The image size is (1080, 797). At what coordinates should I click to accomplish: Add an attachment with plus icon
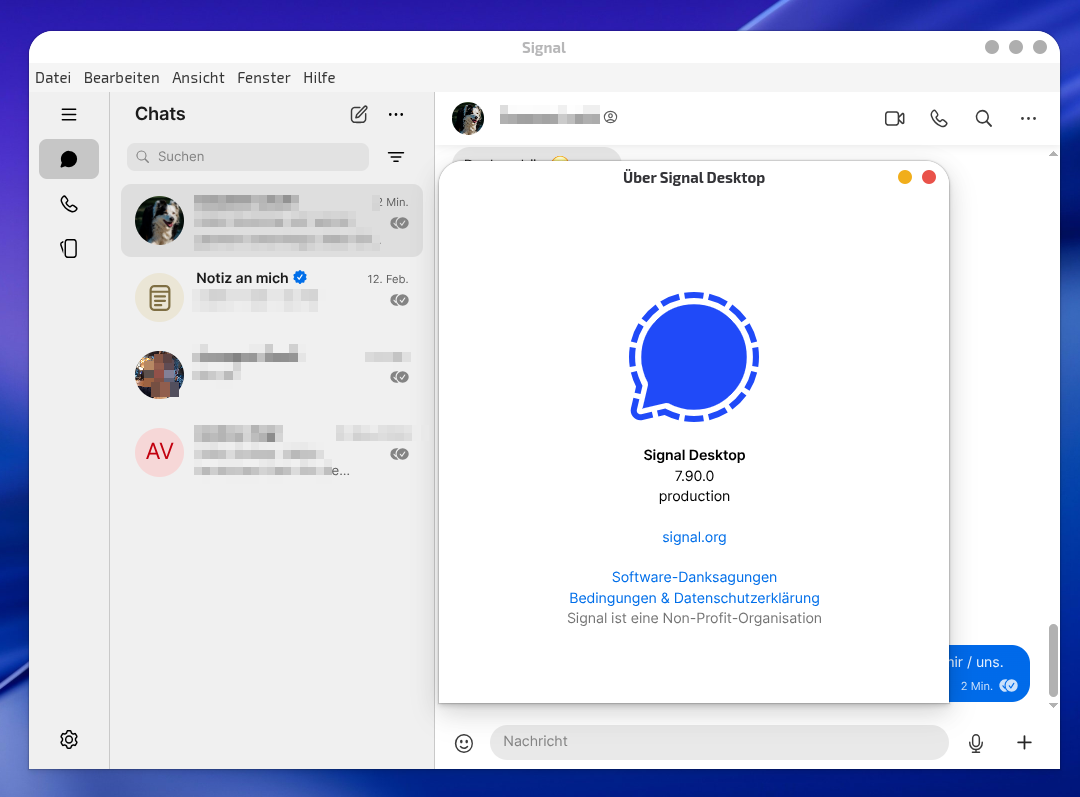pyautogui.click(x=1024, y=742)
